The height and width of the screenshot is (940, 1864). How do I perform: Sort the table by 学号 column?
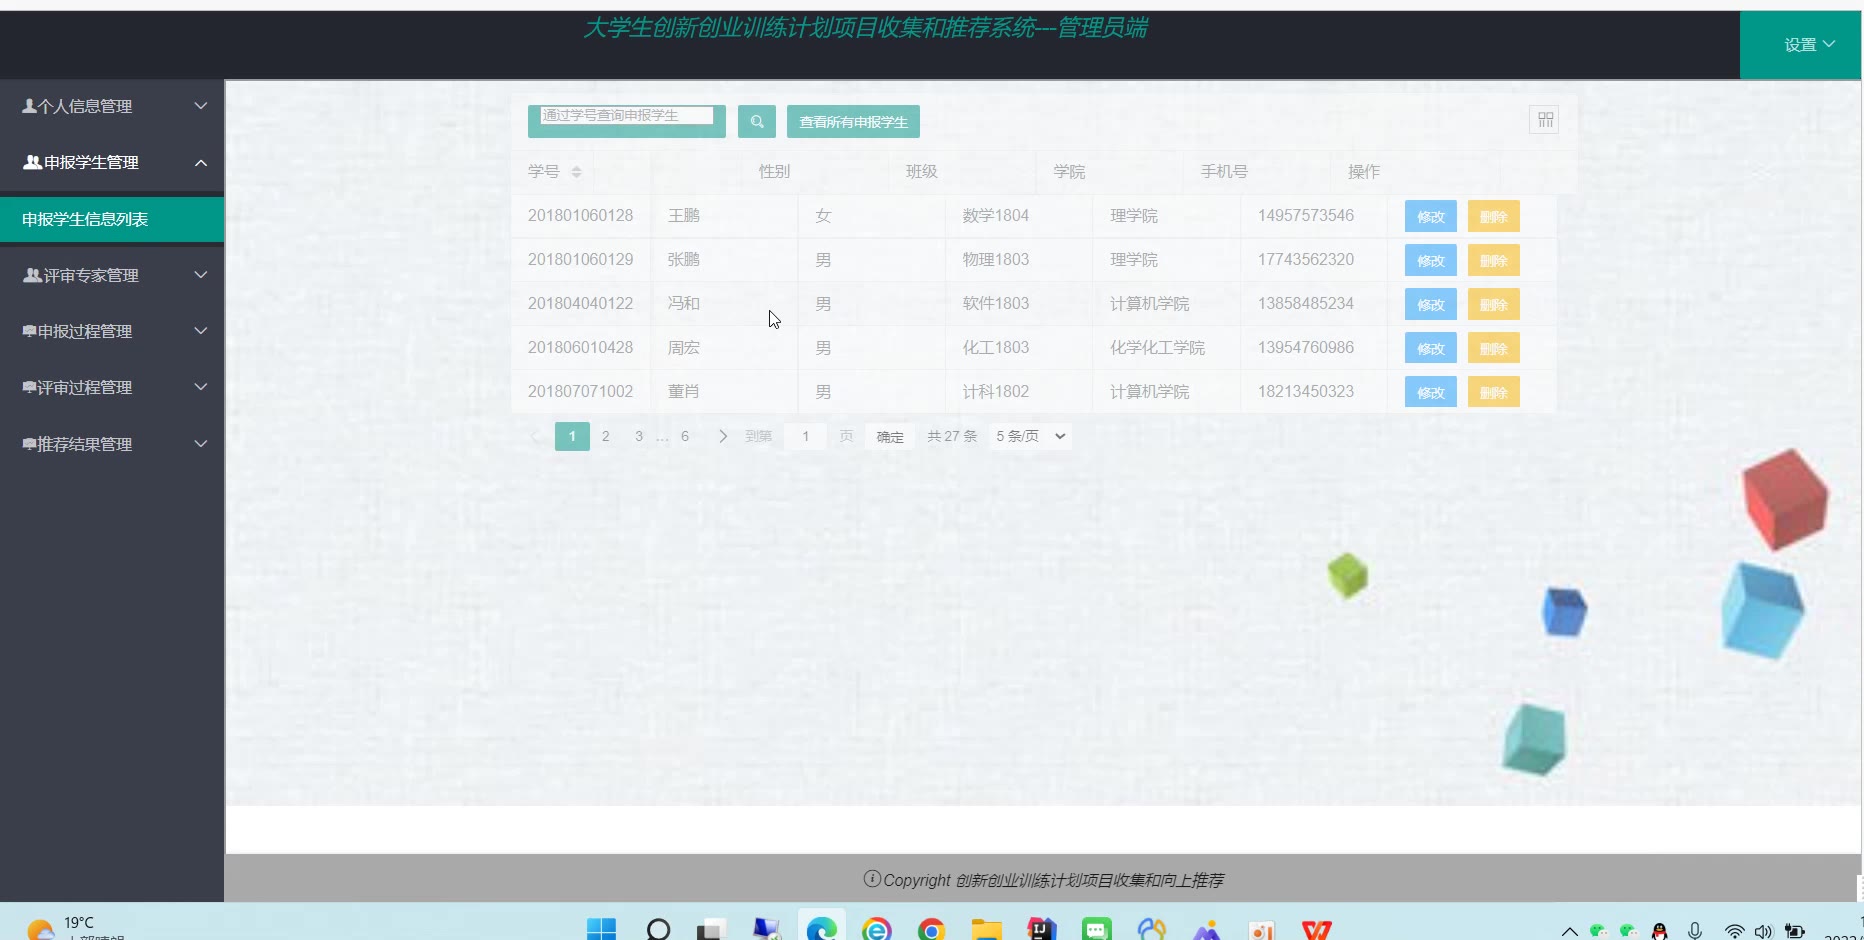click(x=576, y=172)
